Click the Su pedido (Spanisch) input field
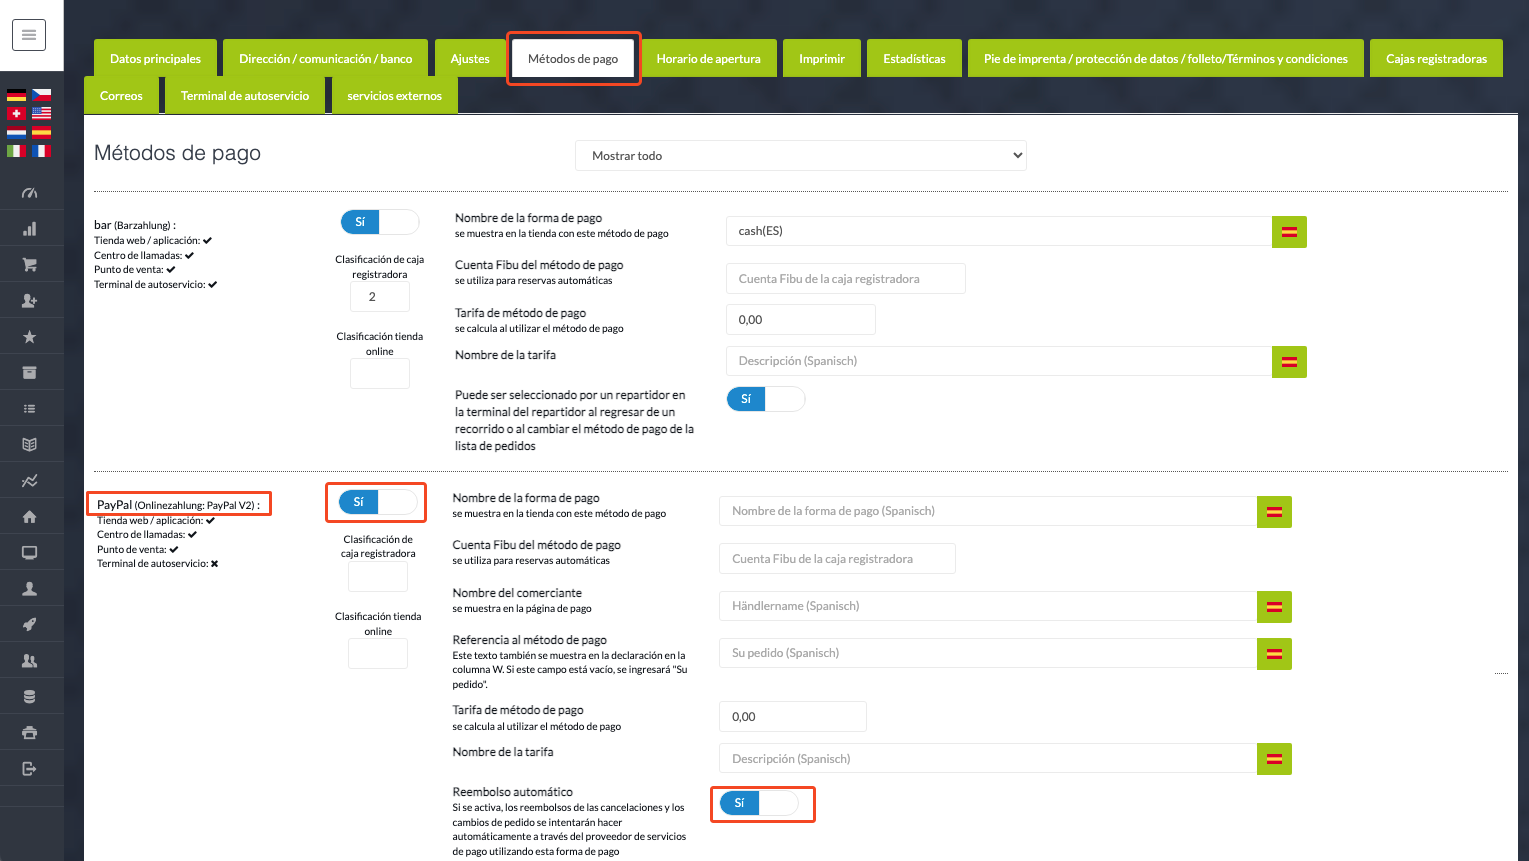Image resolution: width=1529 pixels, height=861 pixels. [x=988, y=653]
